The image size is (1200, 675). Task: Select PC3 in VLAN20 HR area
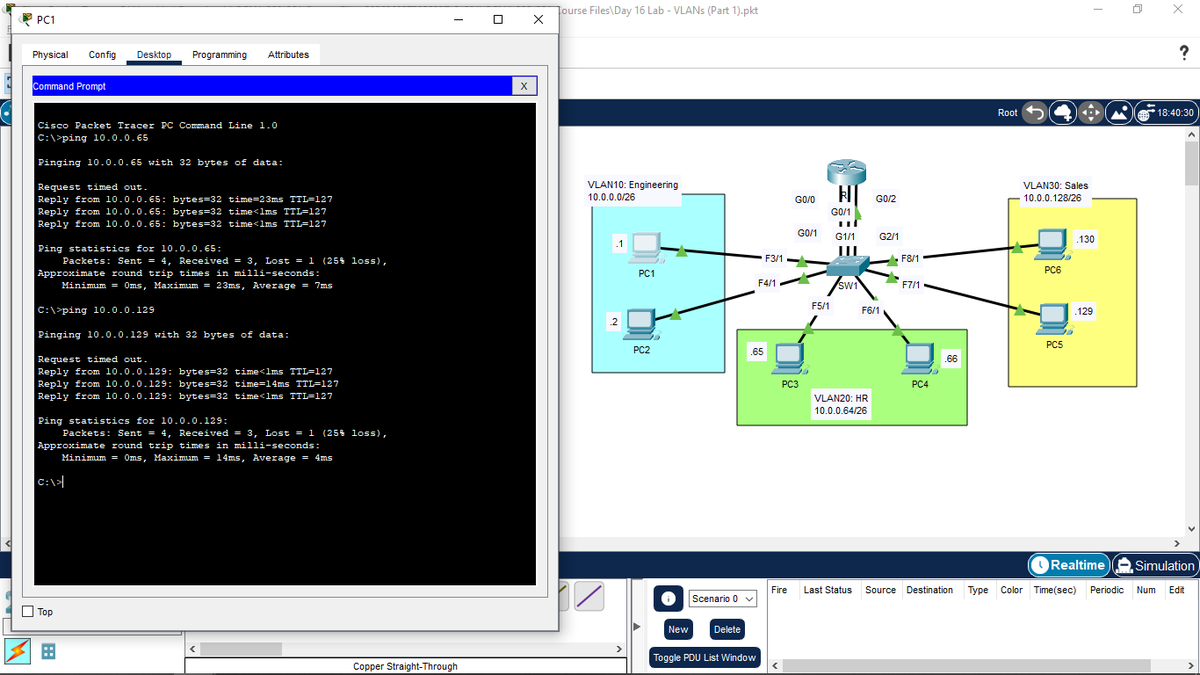click(x=789, y=360)
